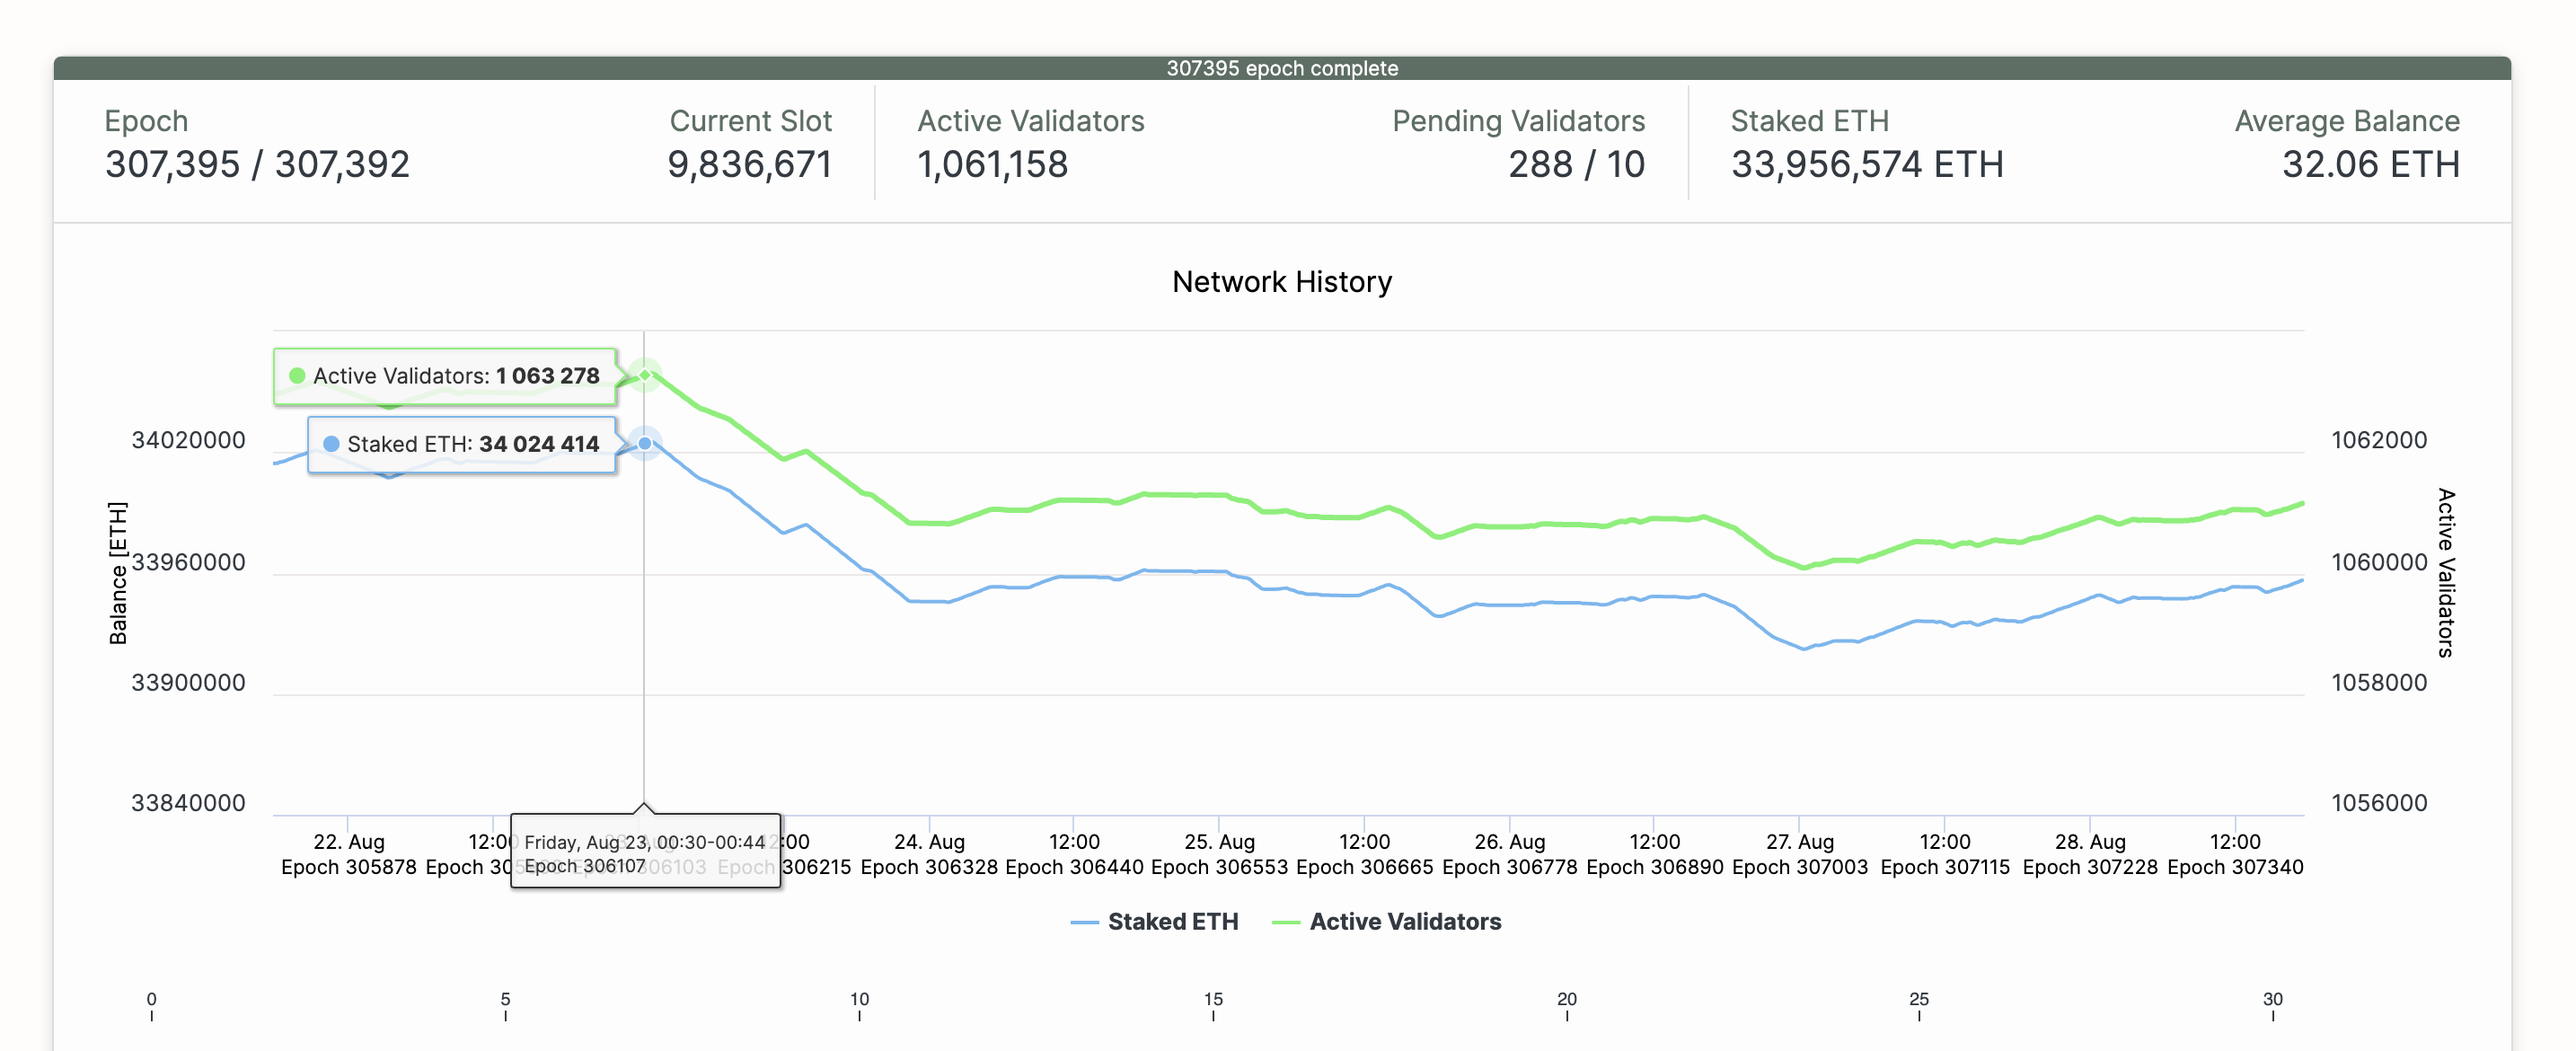
Task: Click the 'Epoch 307340' 12:00 axis label
Action: tap(2235, 854)
